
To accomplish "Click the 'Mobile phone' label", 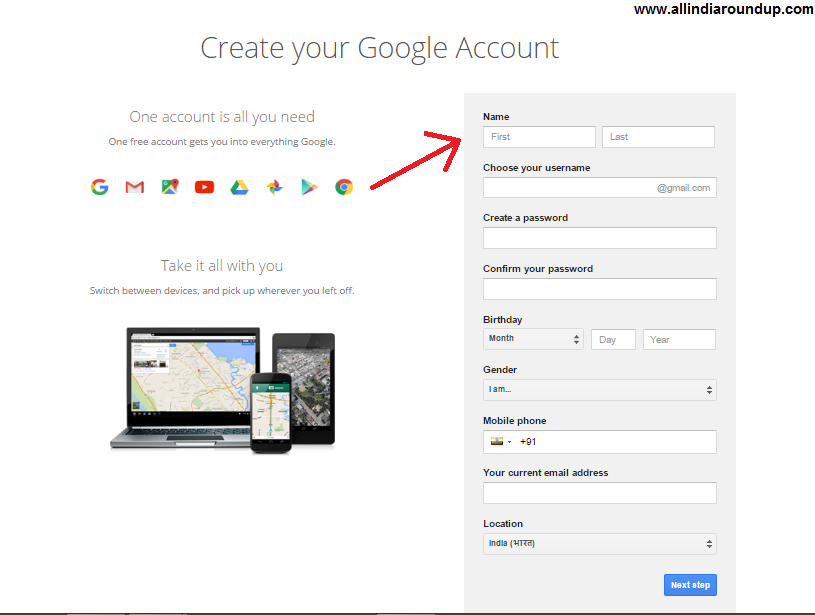I will click(x=515, y=421).
